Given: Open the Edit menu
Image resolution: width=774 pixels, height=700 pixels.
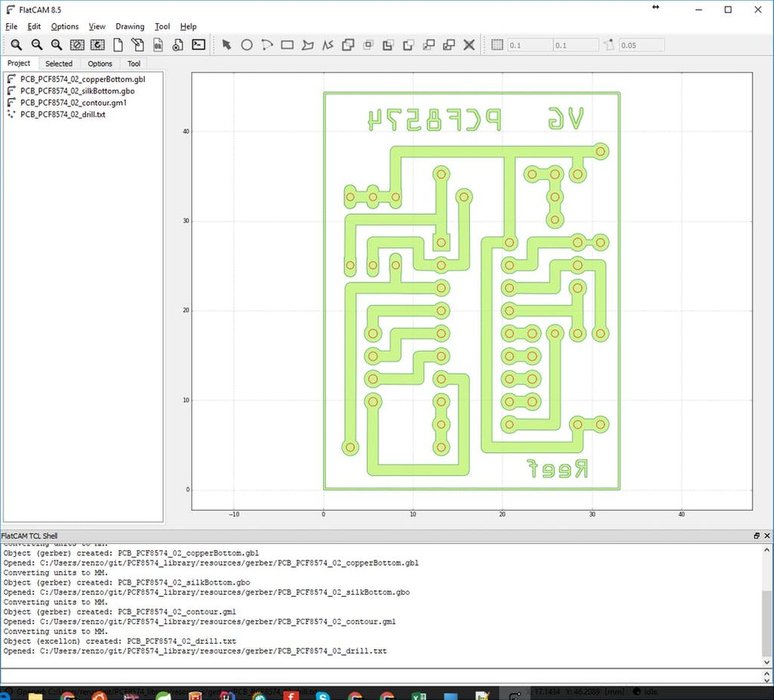Looking at the screenshot, I should (x=34, y=26).
